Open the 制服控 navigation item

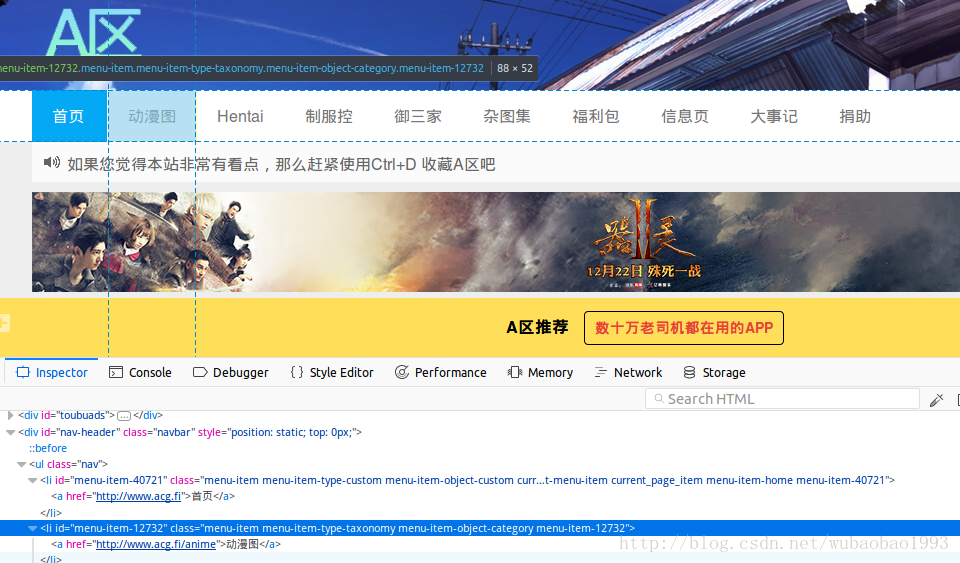click(329, 116)
